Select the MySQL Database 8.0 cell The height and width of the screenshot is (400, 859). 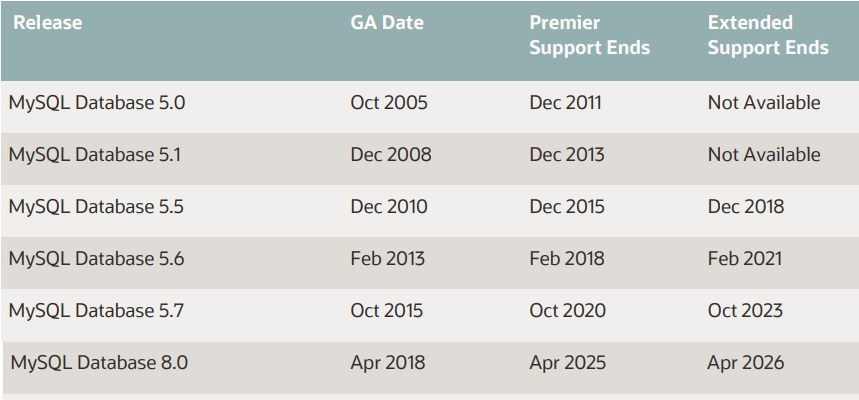tap(99, 362)
